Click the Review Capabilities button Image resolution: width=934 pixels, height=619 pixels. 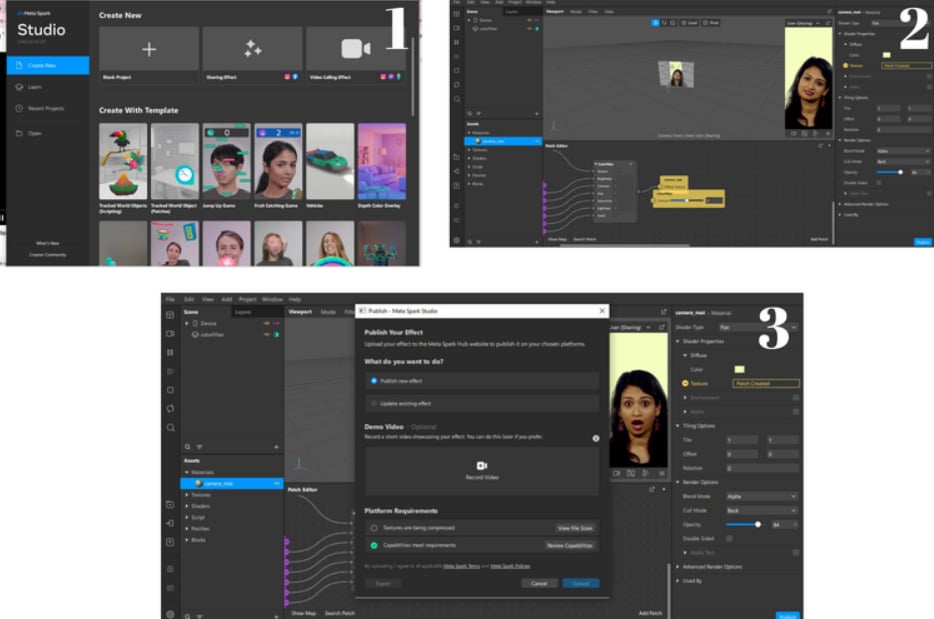pyautogui.click(x=569, y=545)
